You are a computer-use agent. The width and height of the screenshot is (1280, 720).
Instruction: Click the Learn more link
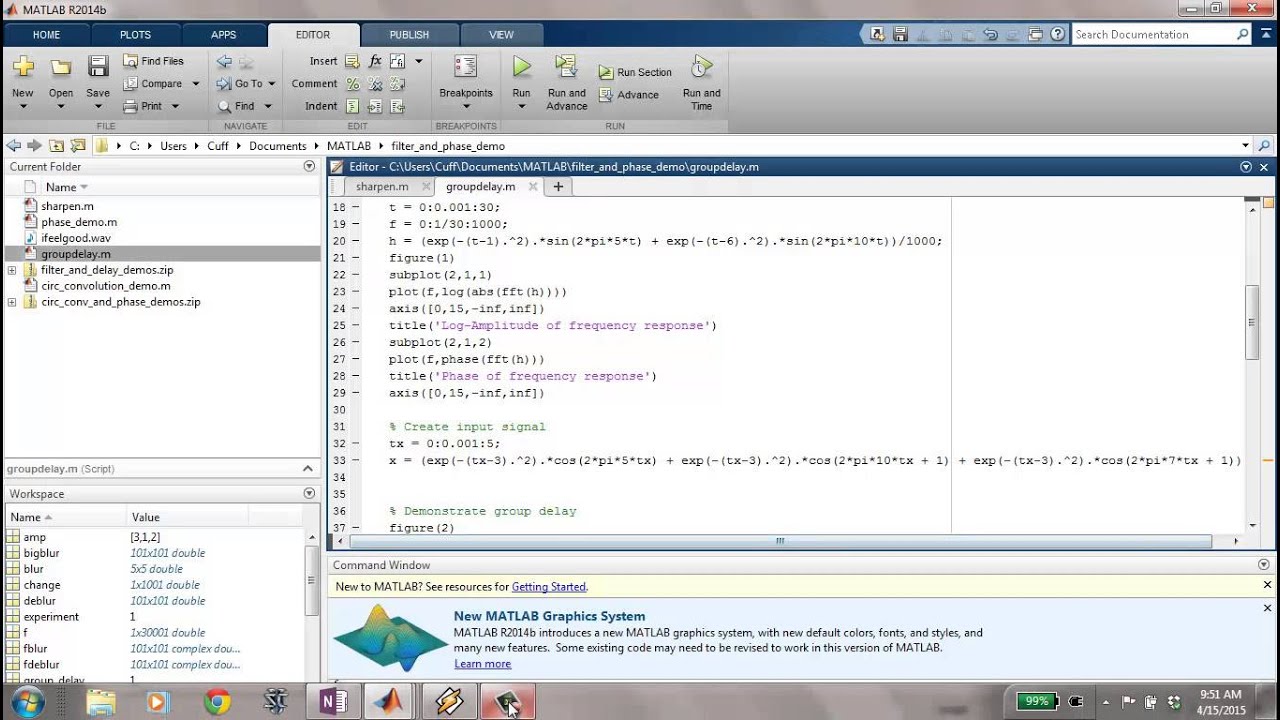click(x=482, y=664)
